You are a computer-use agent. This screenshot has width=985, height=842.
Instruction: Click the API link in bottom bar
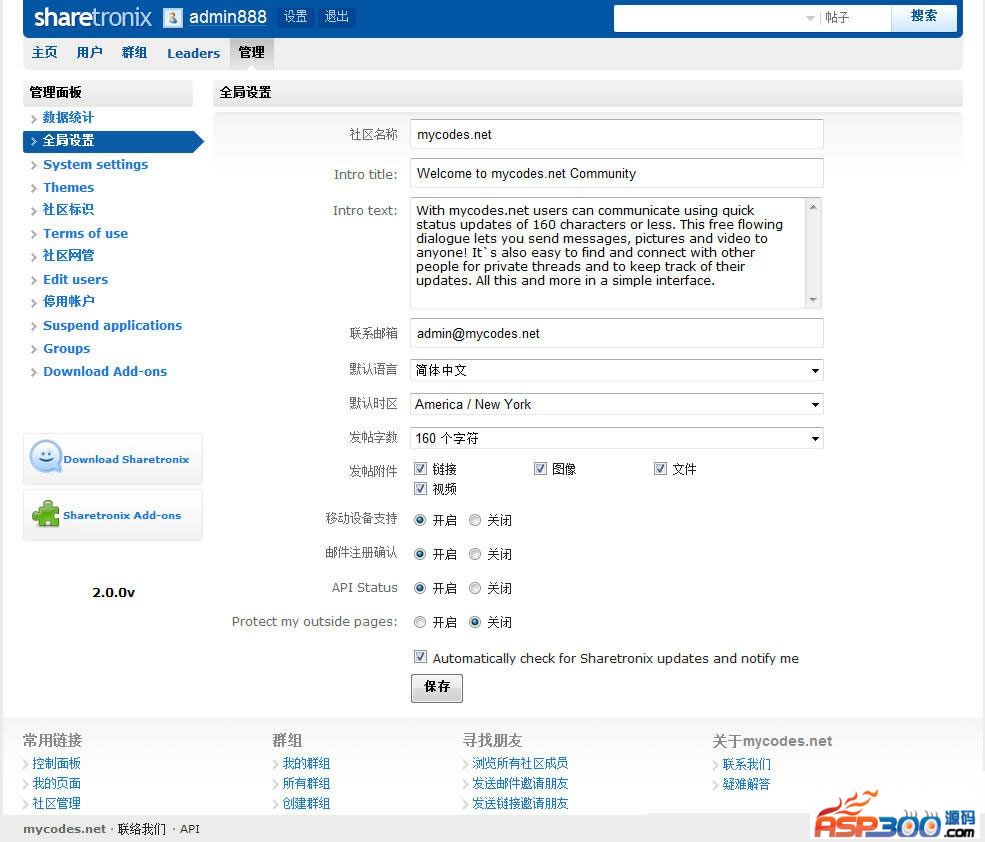tap(190, 829)
